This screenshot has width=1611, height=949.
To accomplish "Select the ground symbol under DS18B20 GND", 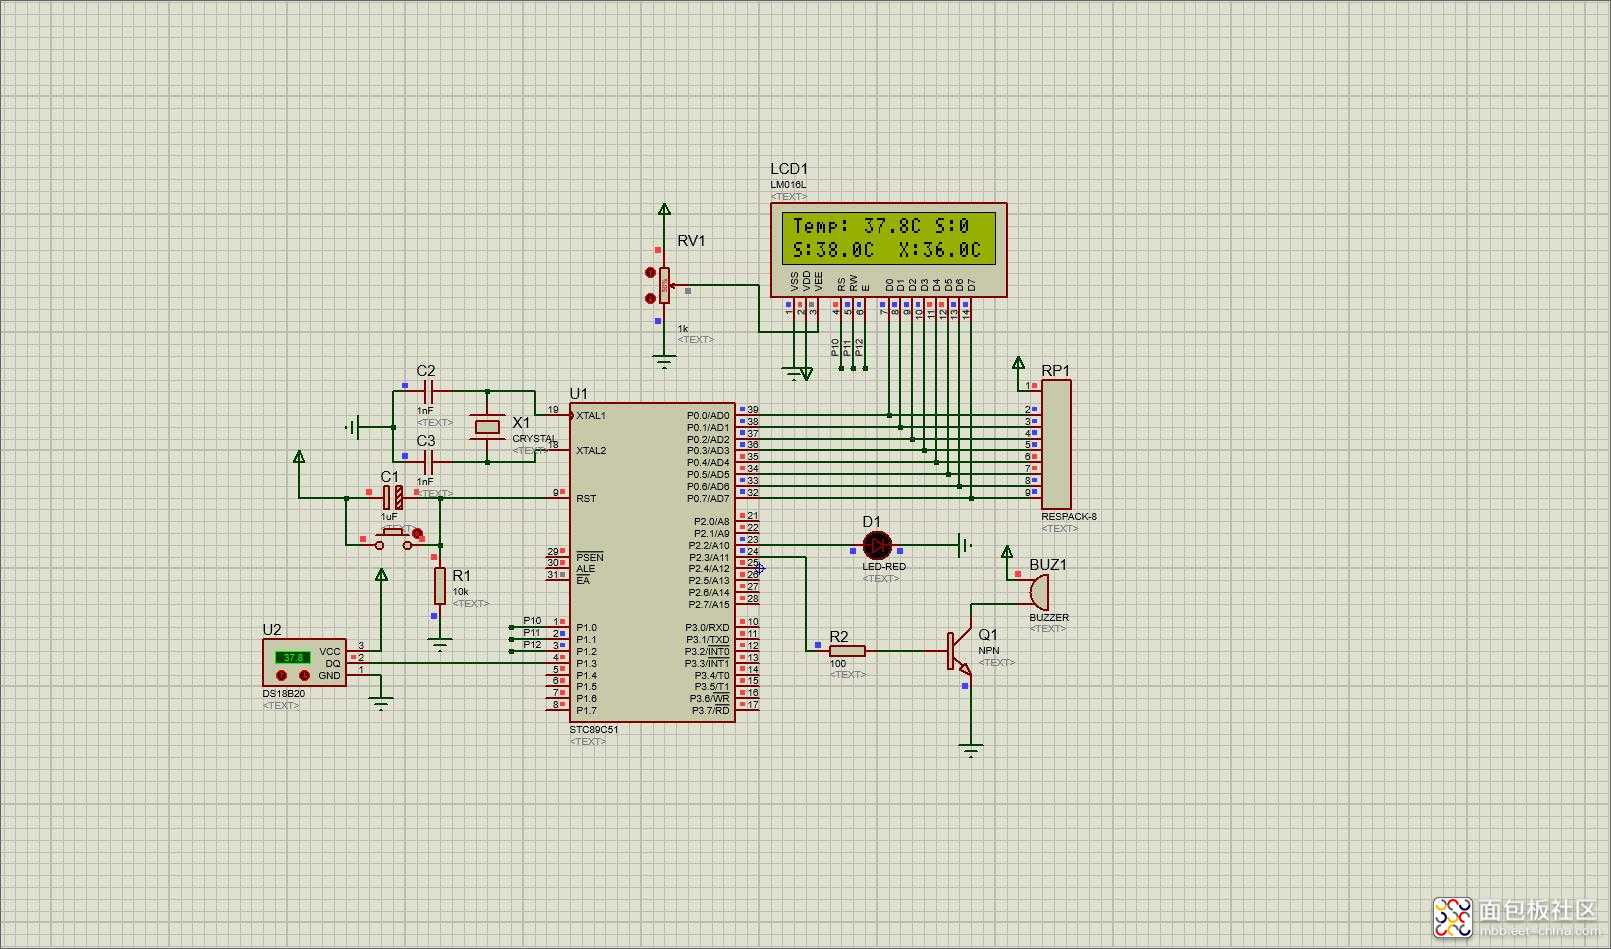I will click(x=381, y=704).
